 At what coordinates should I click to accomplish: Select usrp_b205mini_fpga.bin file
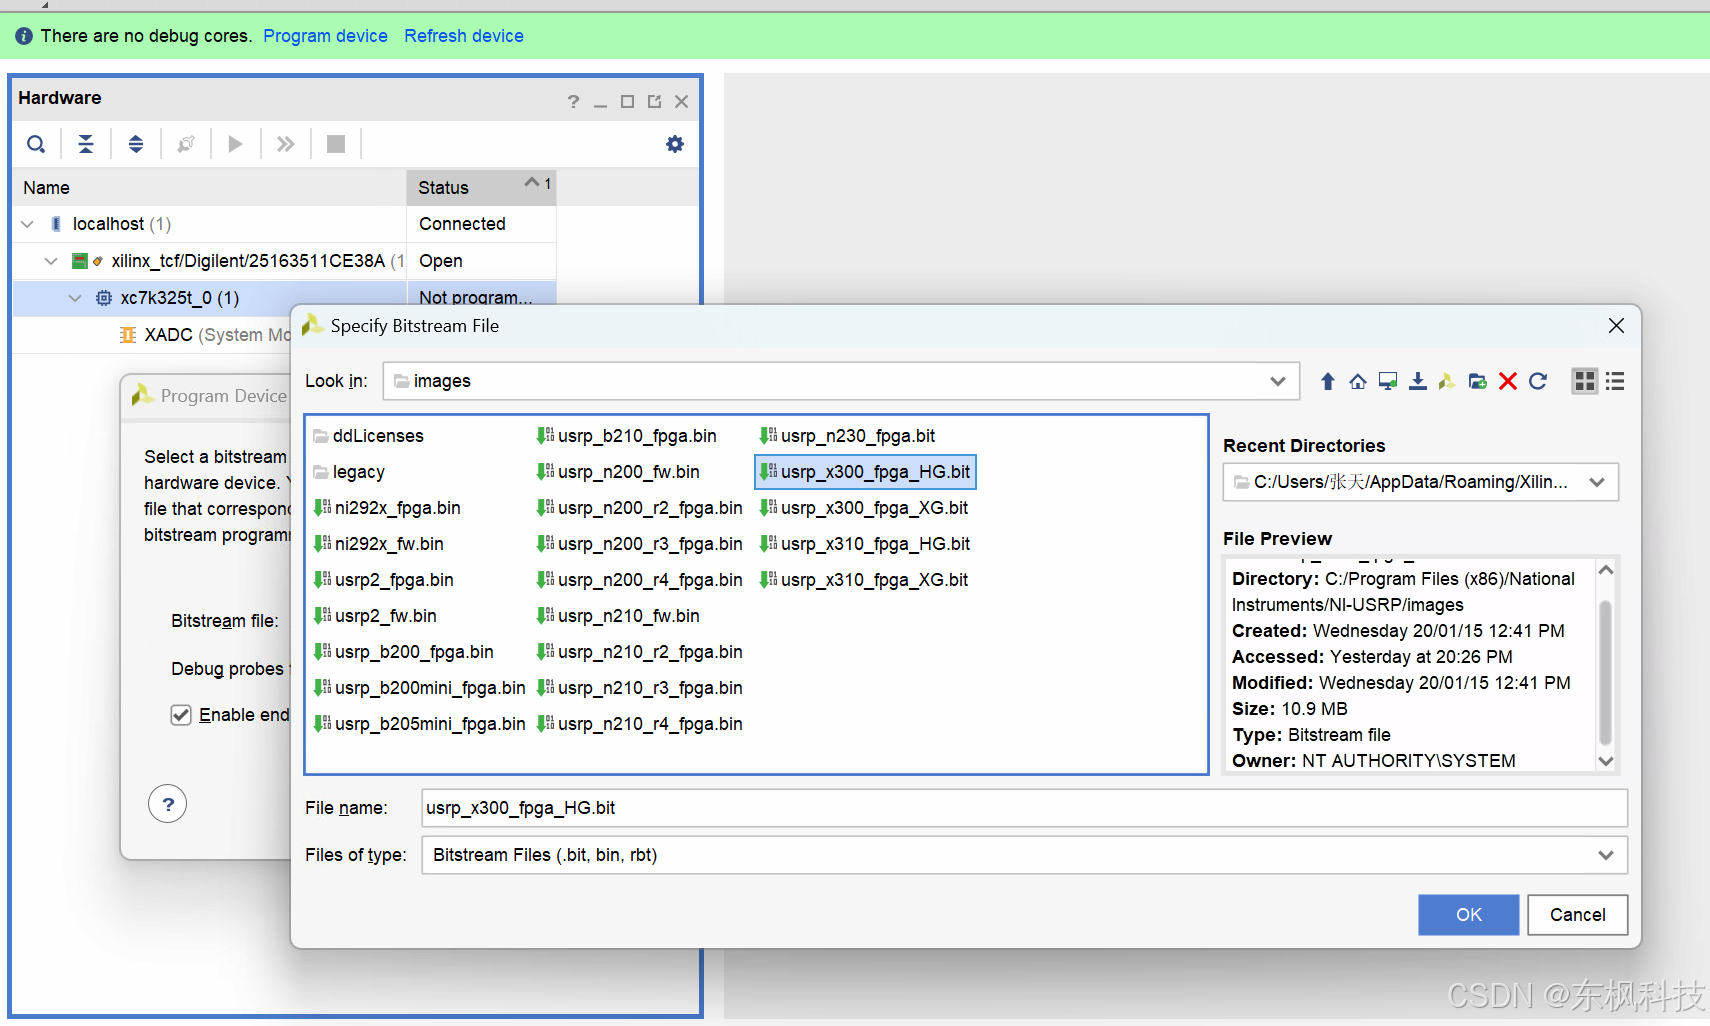pos(420,724)
